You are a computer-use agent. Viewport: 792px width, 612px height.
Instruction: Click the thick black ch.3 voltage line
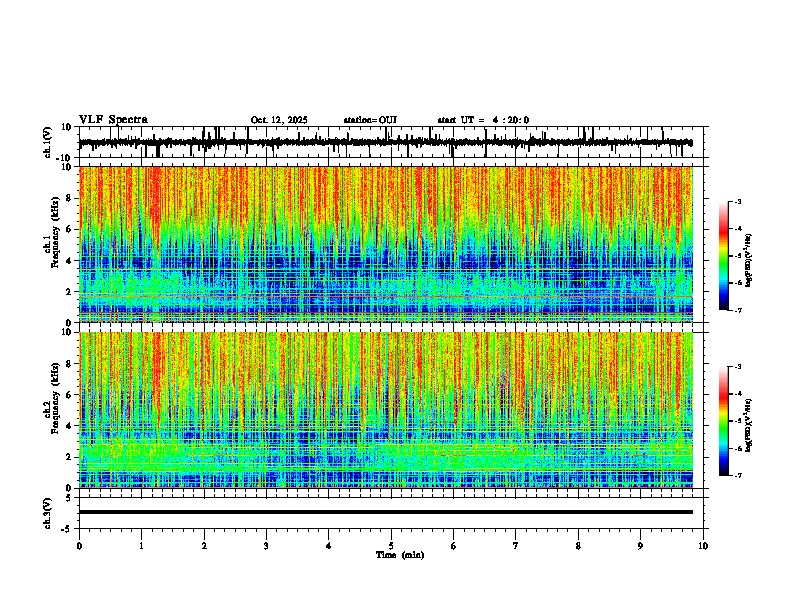[x=386, y=512]
